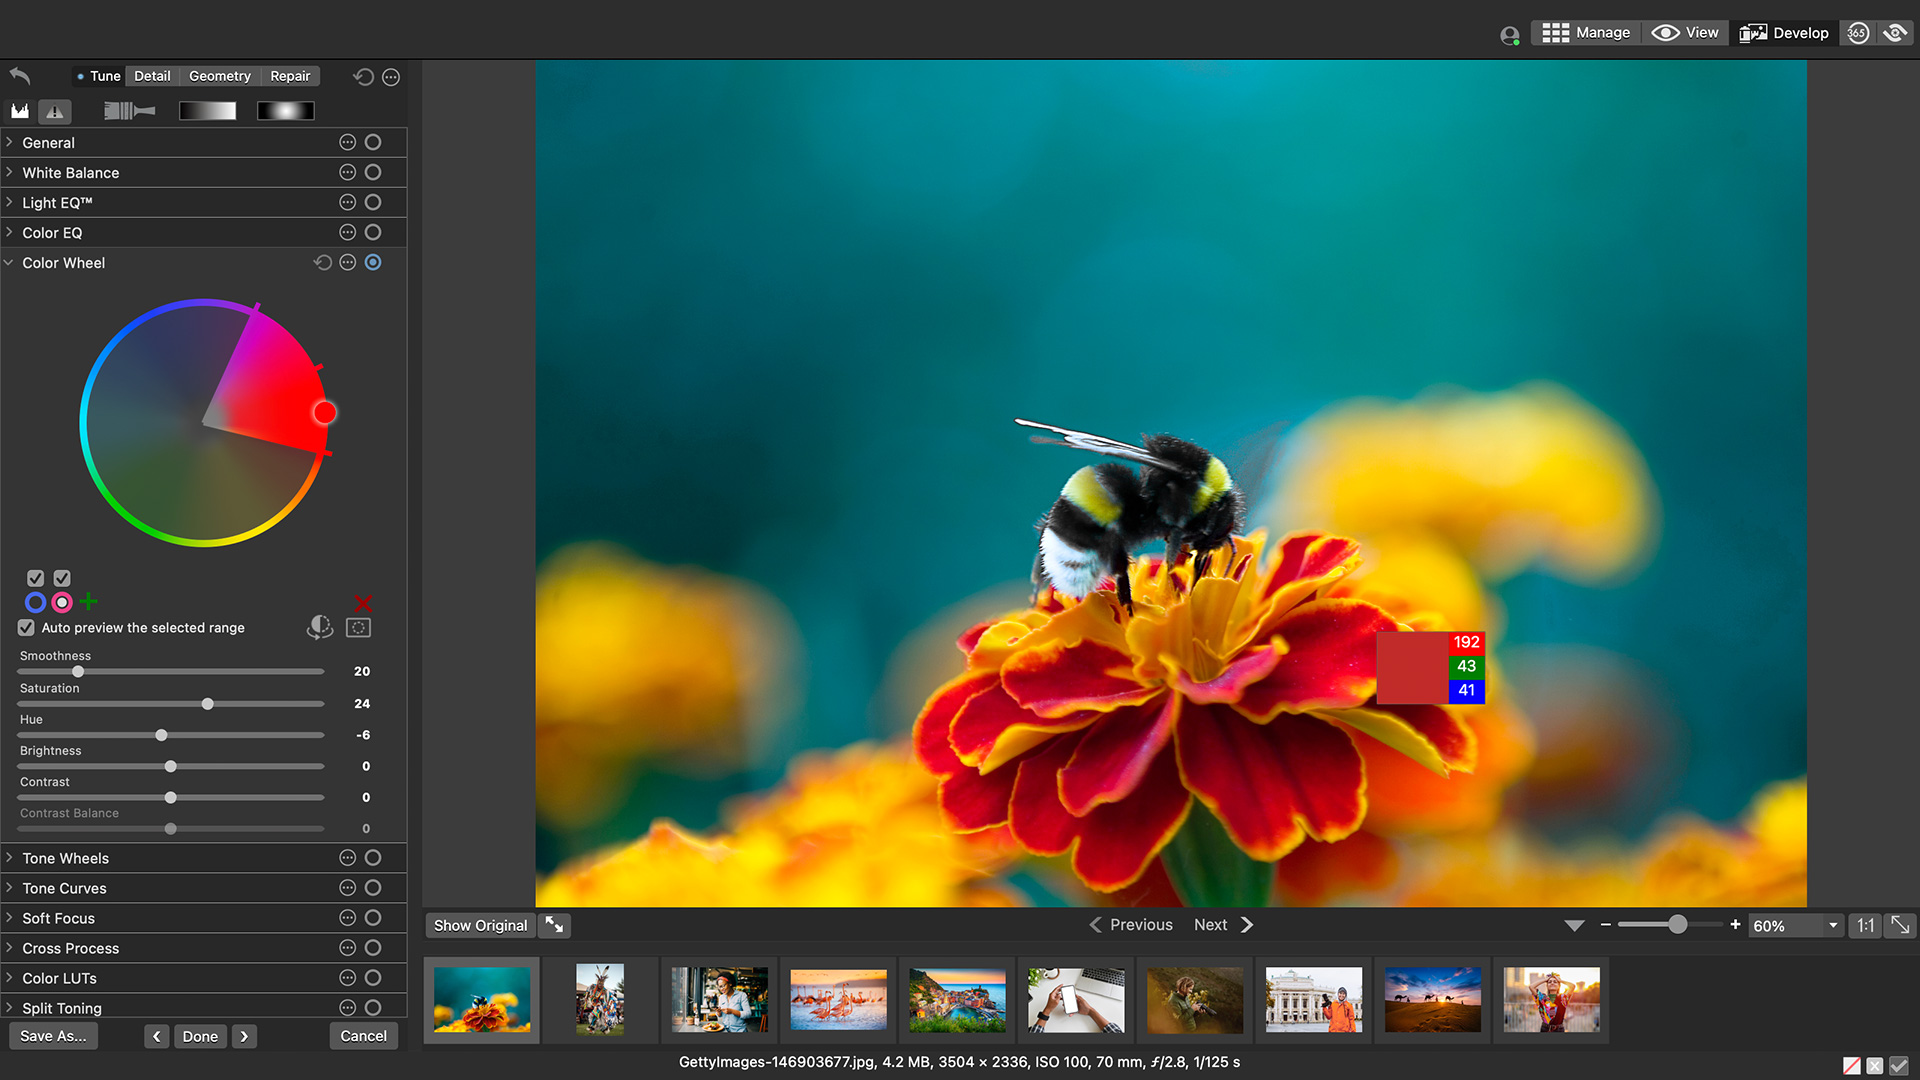Click the full screen toggle icon near Show Original

coord(554,925)
